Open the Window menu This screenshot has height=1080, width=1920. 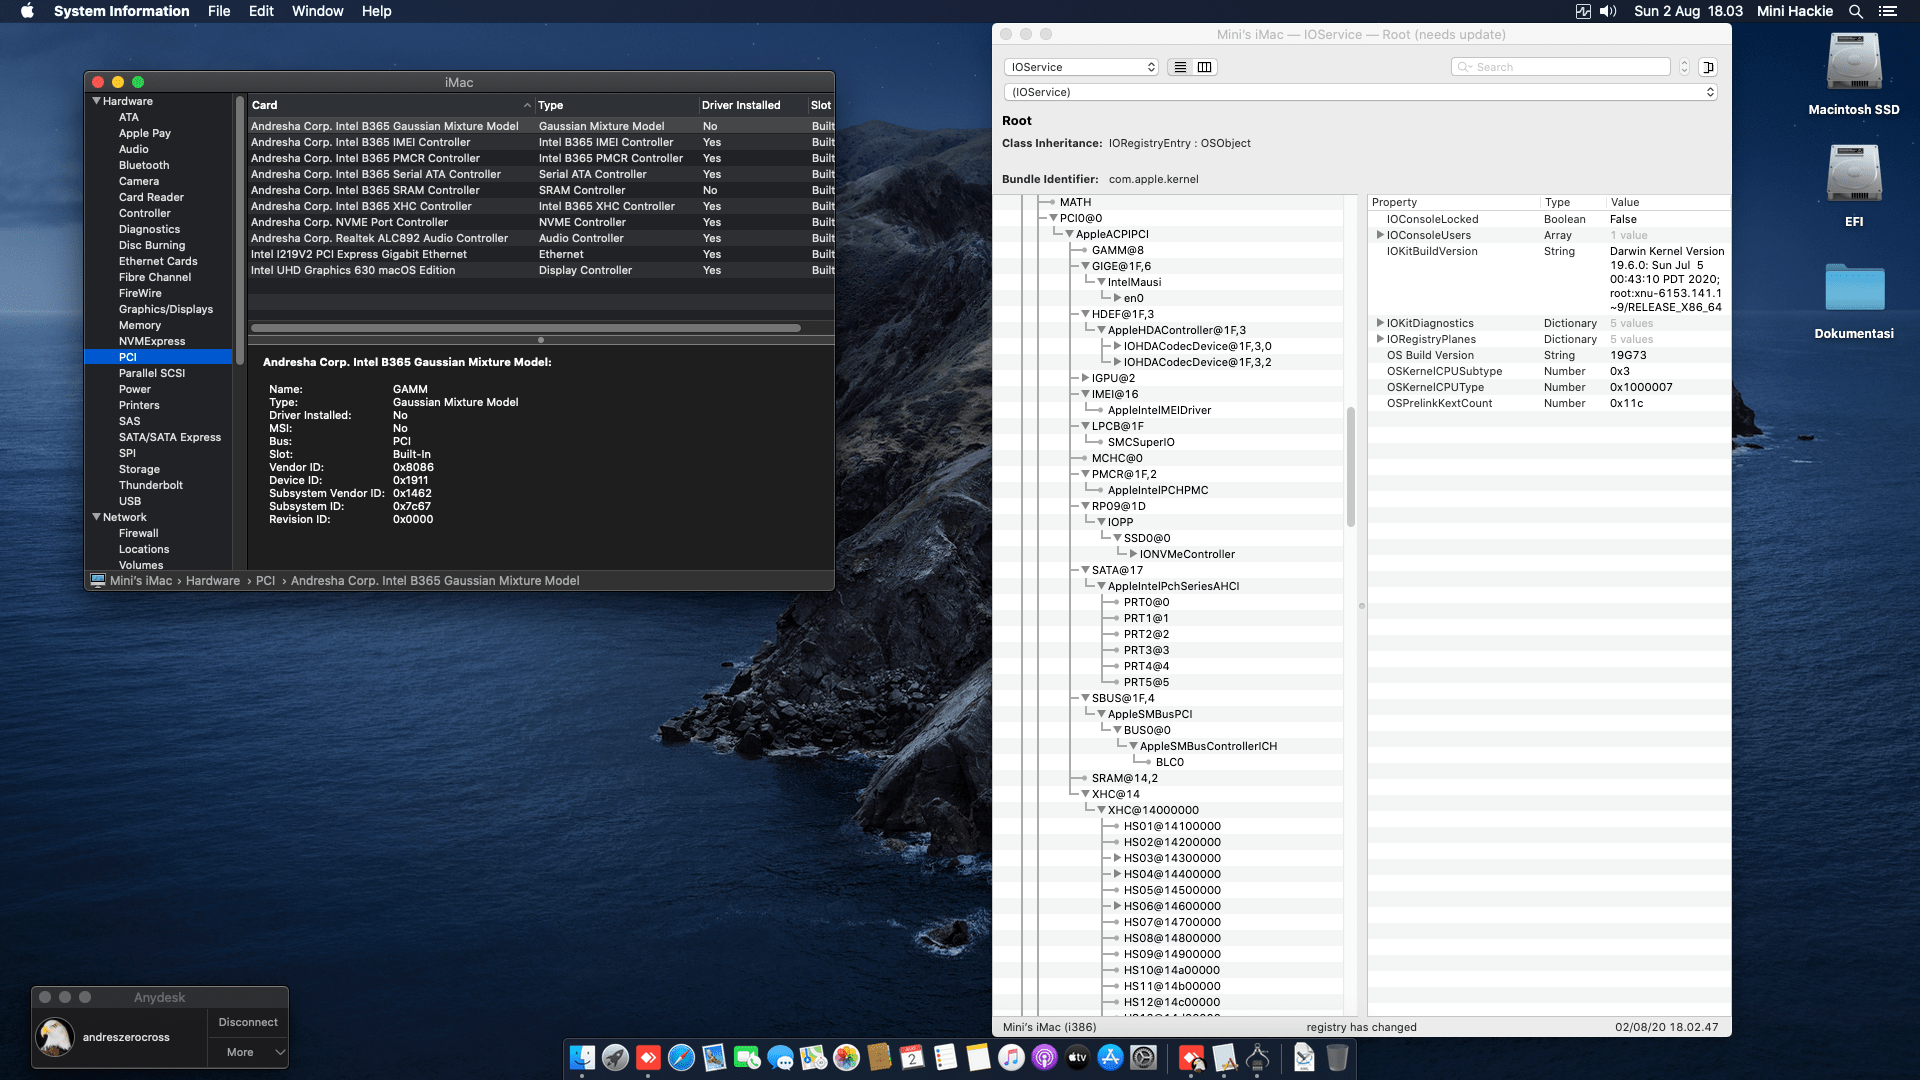click(x=317, y=11)
